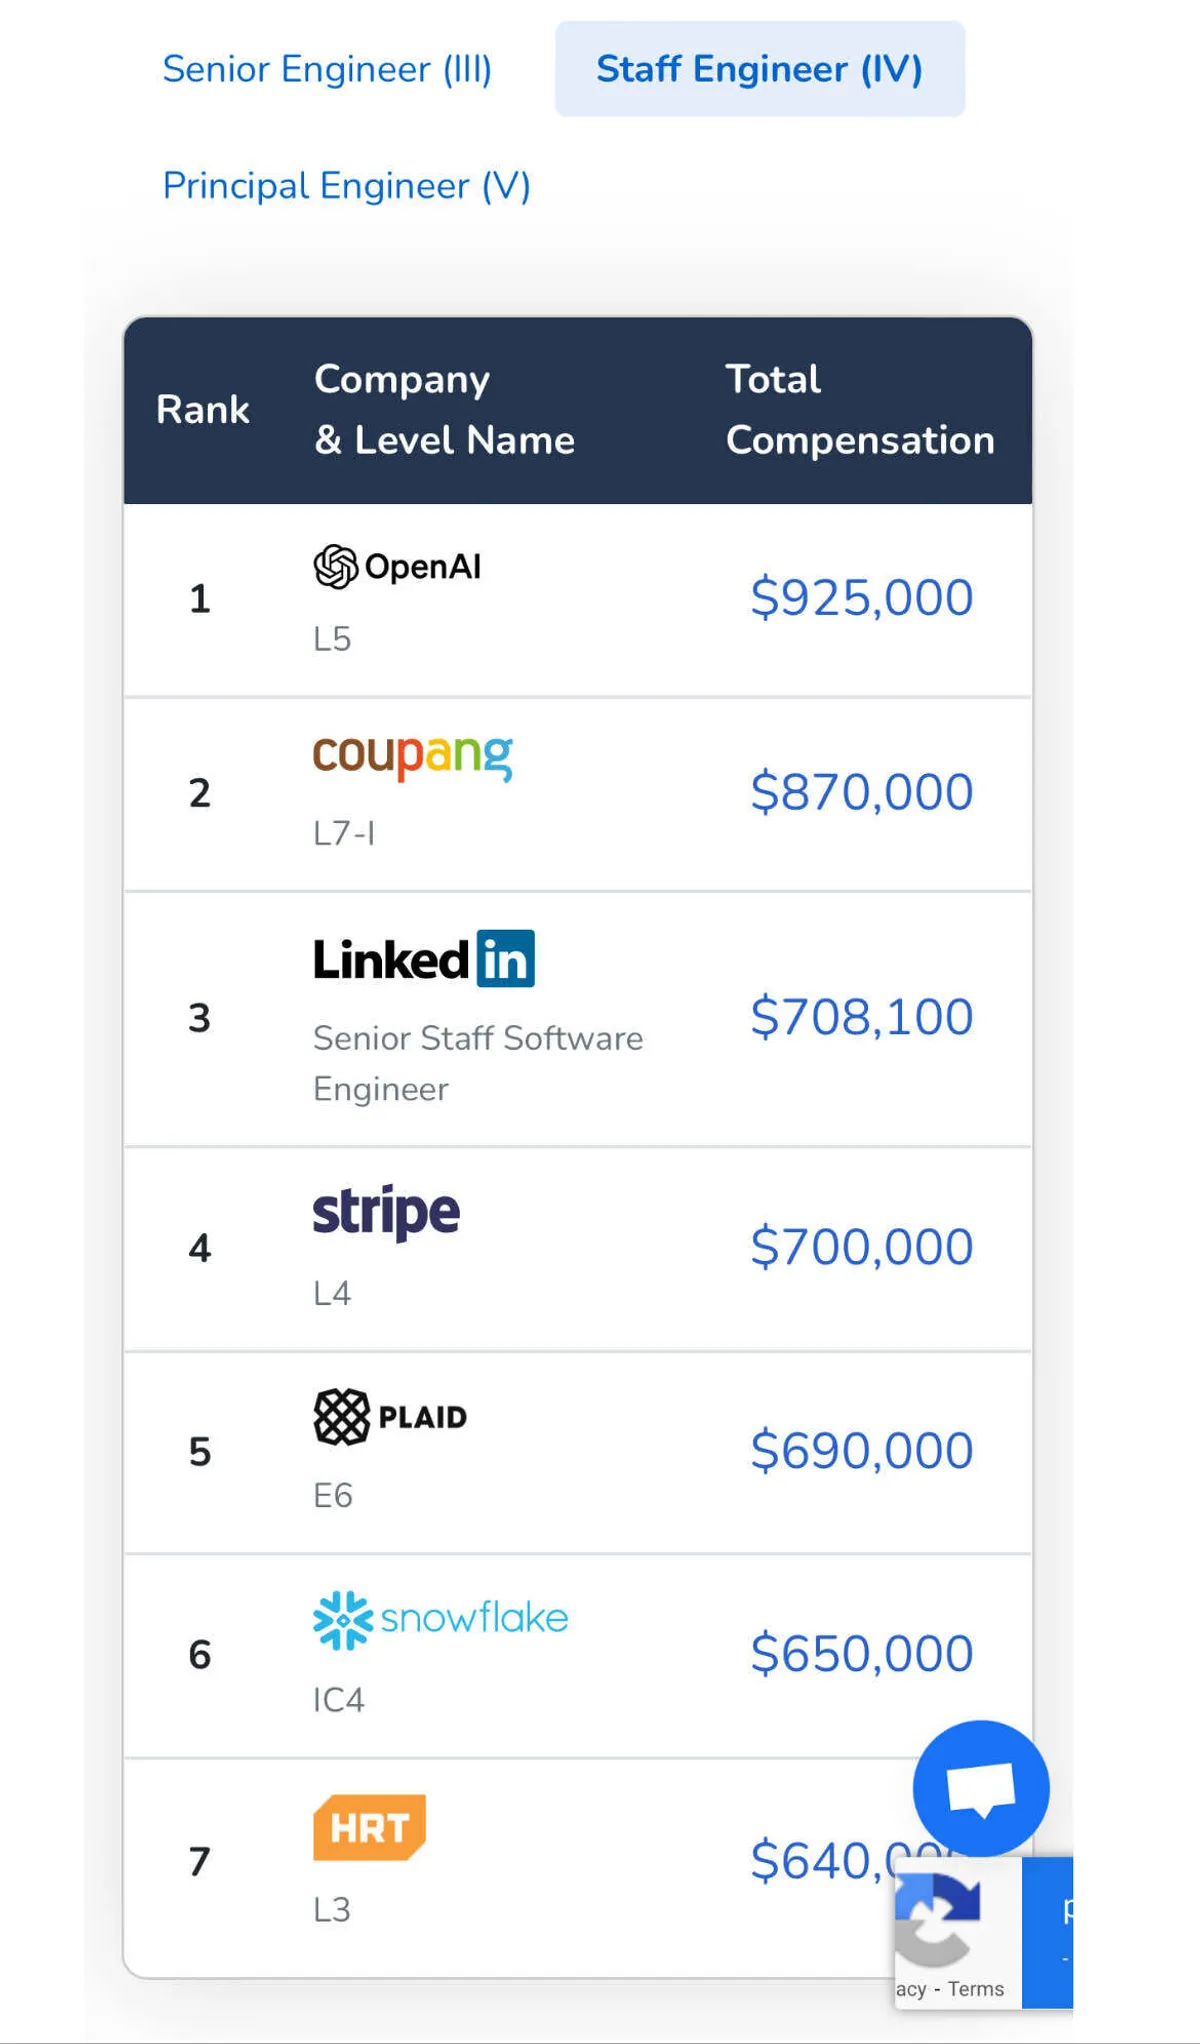Select the Staff Engineer (IV) tab

pos(759,69)
